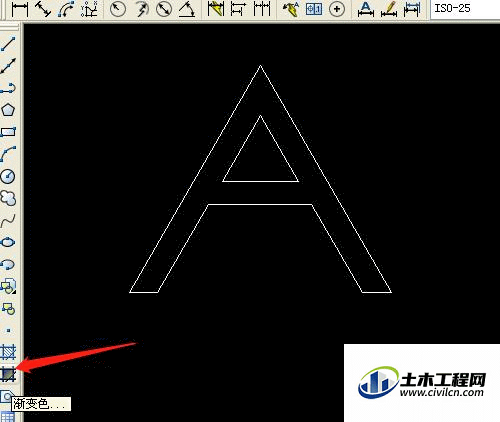
Task: Click the Quick Leader icon
Action: (290, 9)
